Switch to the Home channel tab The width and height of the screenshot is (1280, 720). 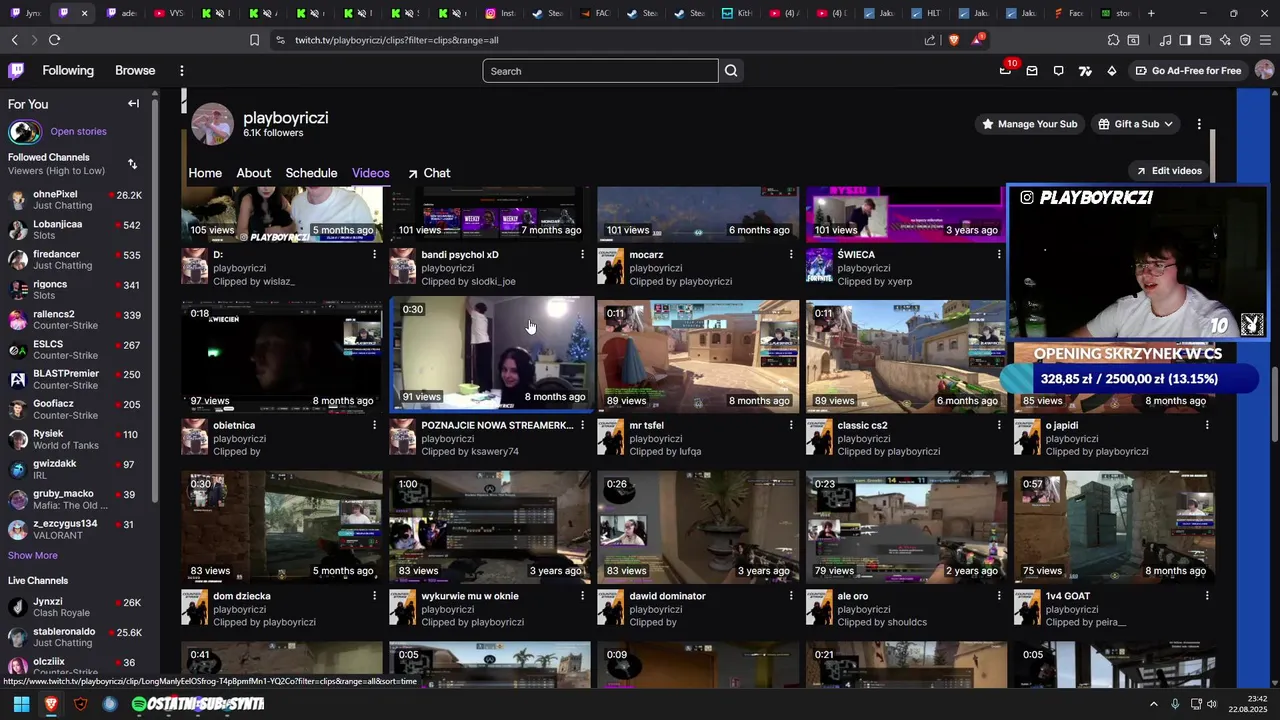(205, 173)
